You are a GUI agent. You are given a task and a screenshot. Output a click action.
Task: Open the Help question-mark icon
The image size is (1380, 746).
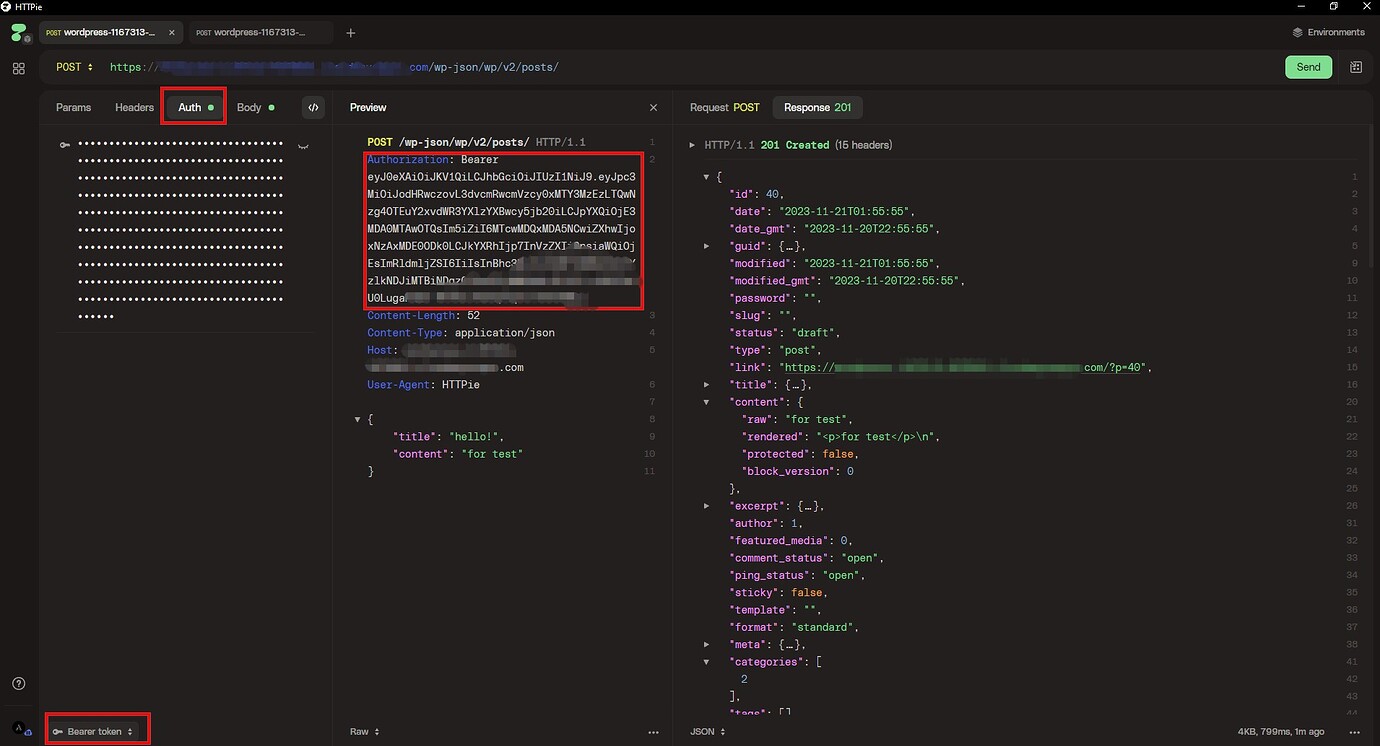[x=18, y=682]
